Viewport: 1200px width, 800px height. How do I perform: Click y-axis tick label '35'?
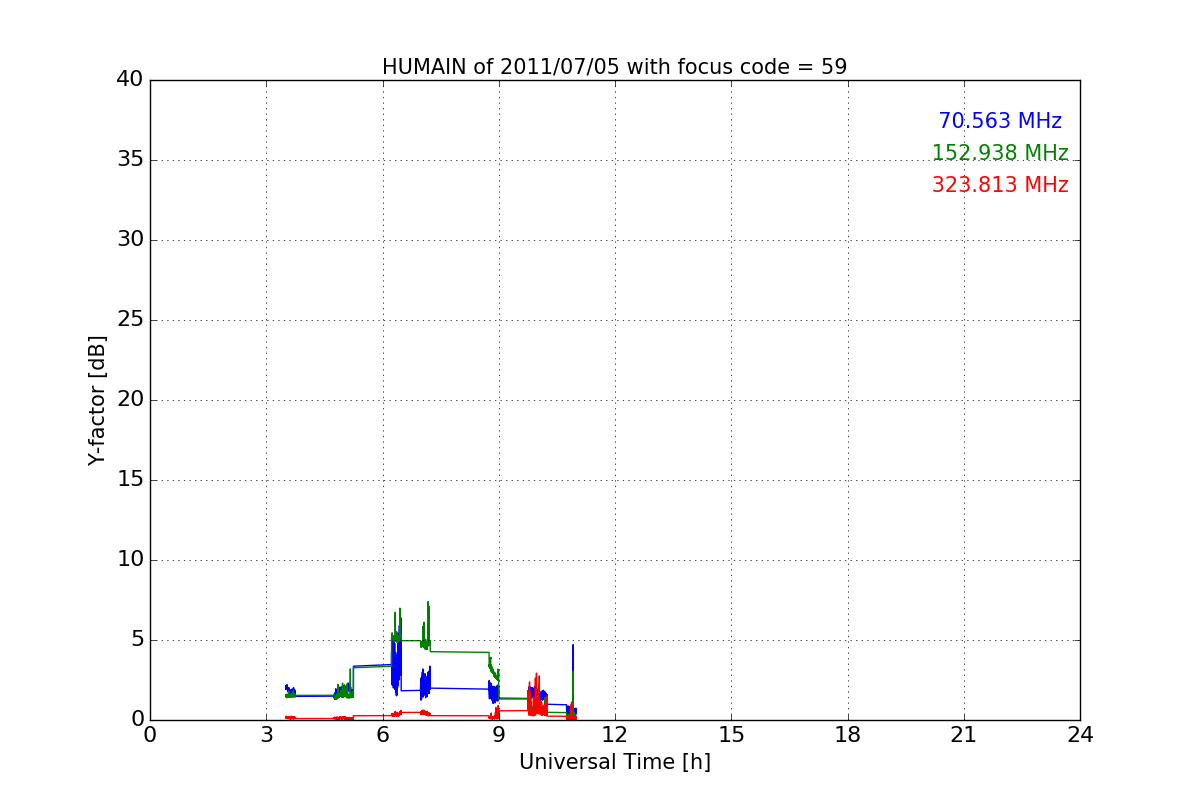pyautogui.click(x=130, y=160)
